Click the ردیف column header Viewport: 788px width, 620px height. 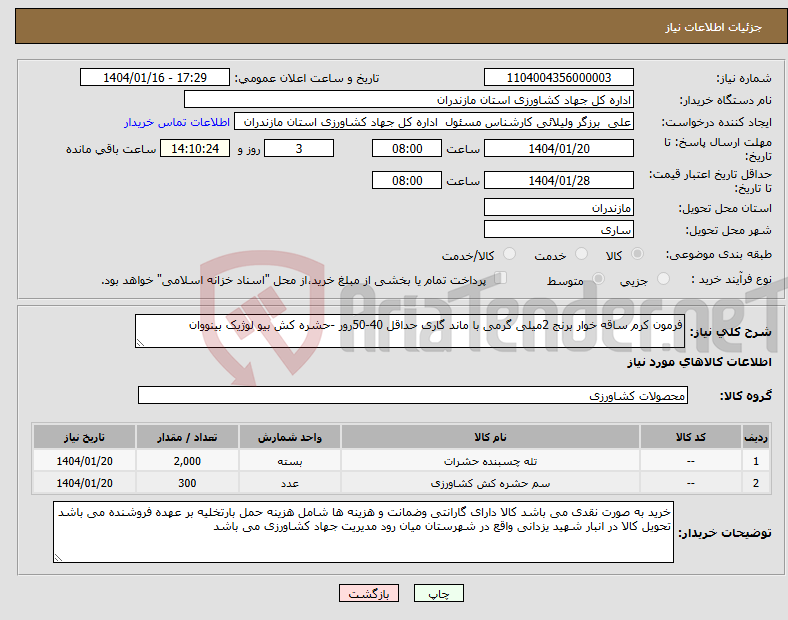(x=756, y=437)
